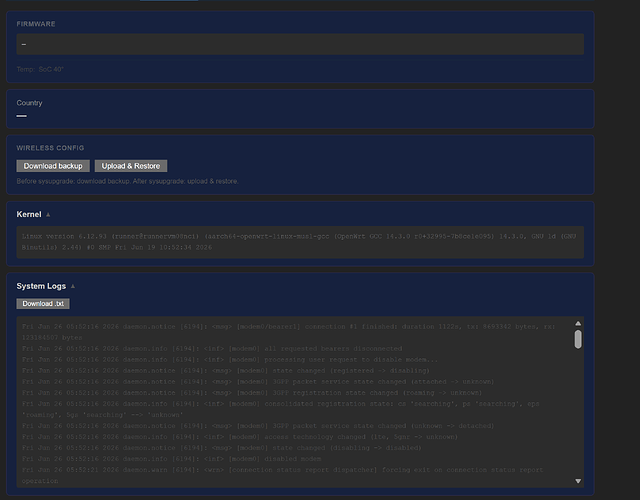
Task: Click the Country label
Action: tap(29, 103)
